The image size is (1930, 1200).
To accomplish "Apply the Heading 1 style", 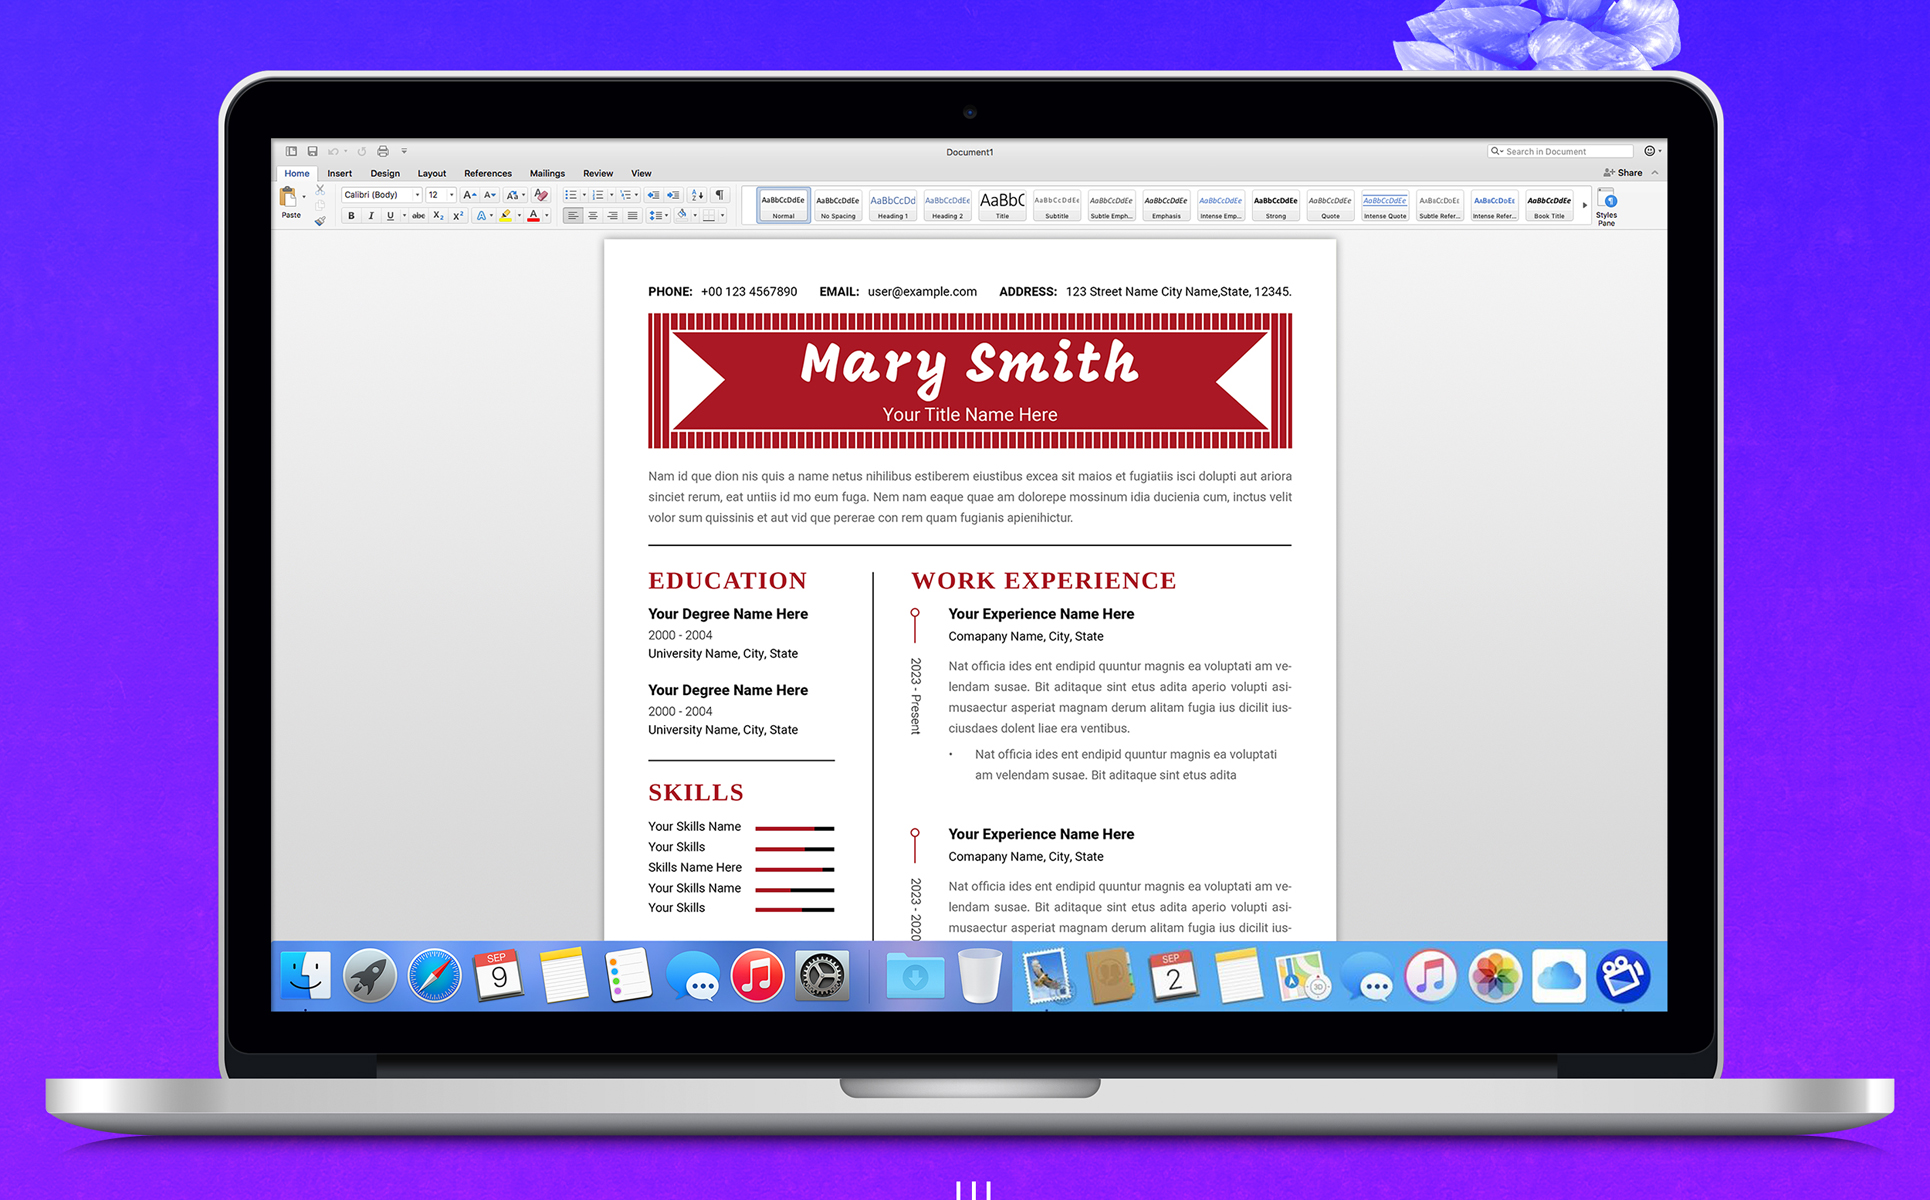I will tap(892, 206).
